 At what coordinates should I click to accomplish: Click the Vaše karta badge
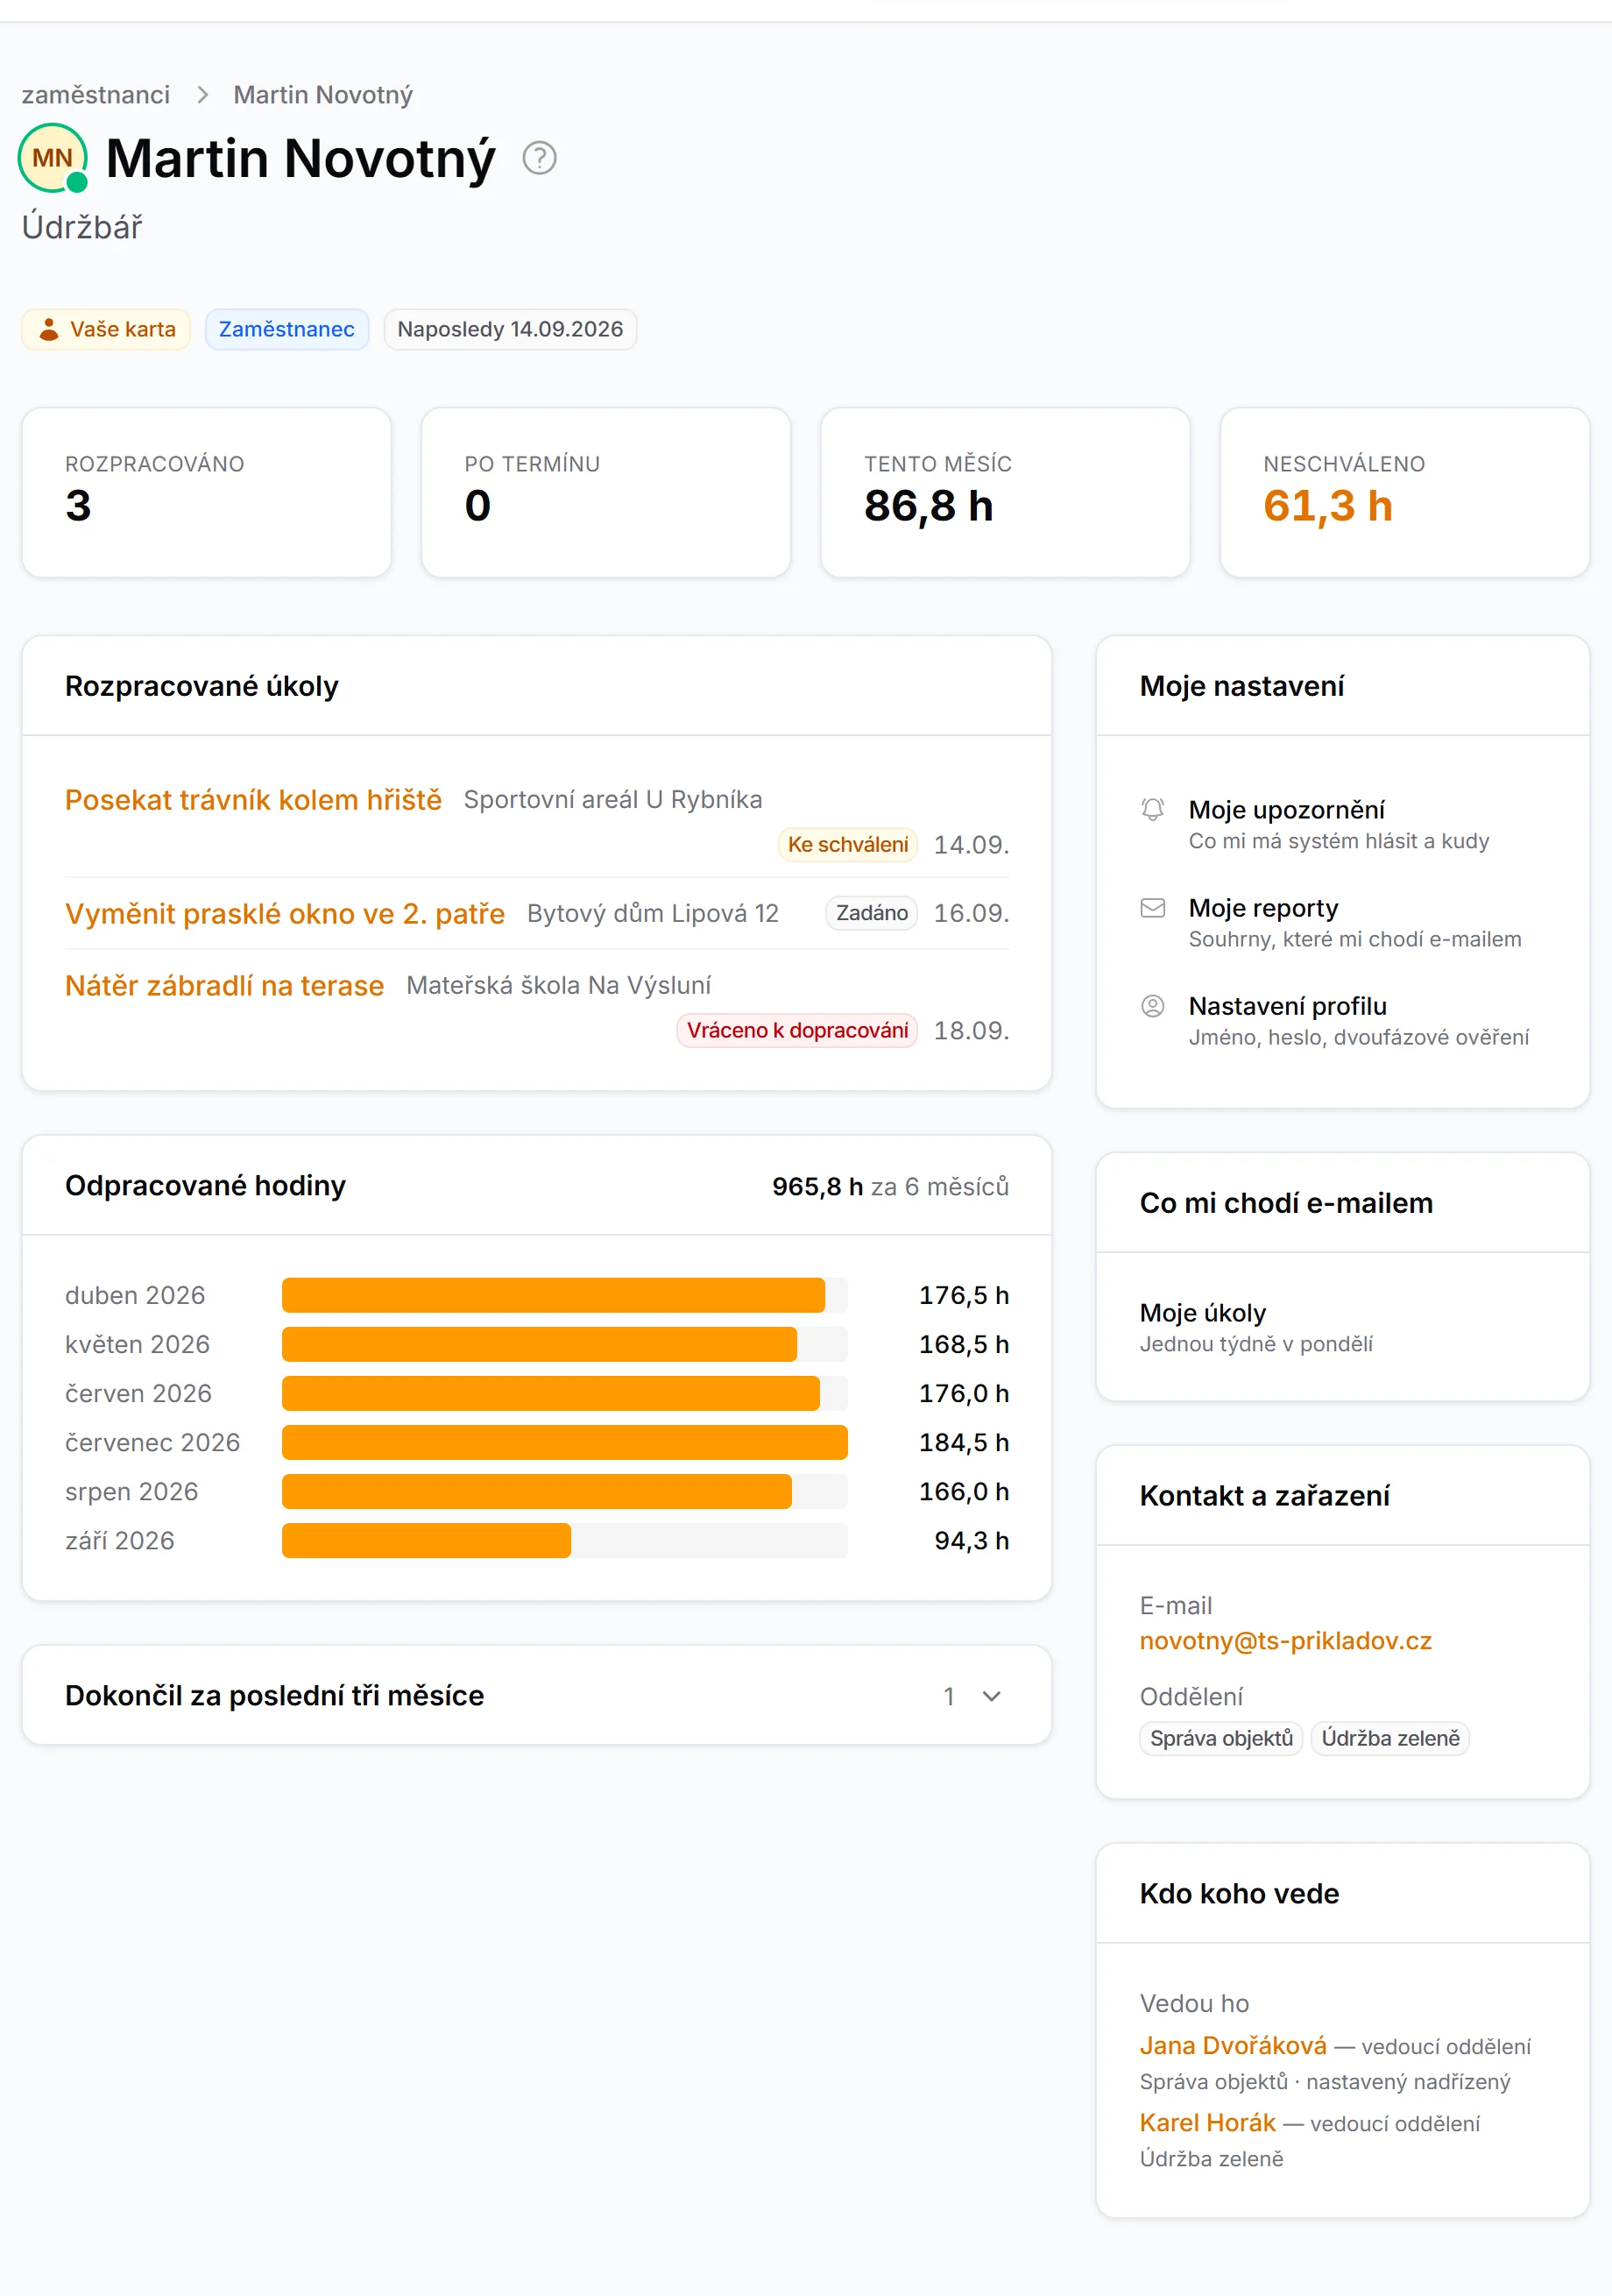tap(106, 329)
